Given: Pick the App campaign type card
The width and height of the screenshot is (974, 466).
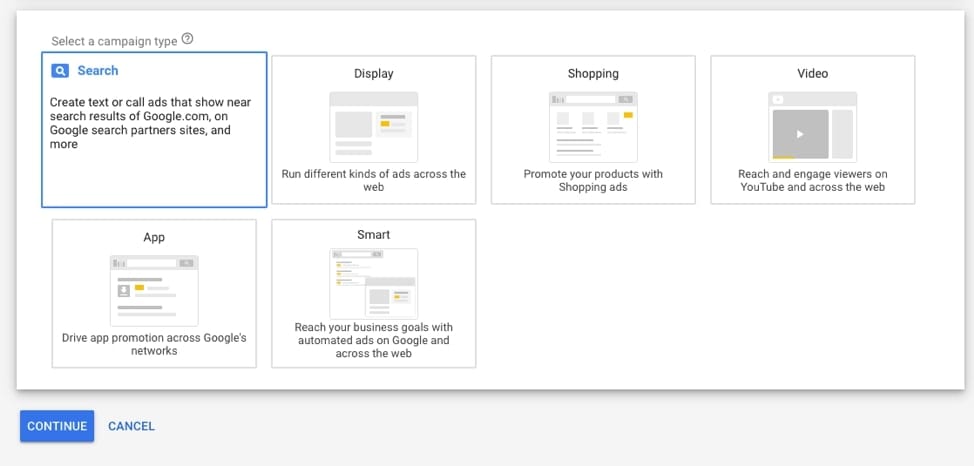Looking at the screenshot, I should pyautogui.click(x=154, y=293).
